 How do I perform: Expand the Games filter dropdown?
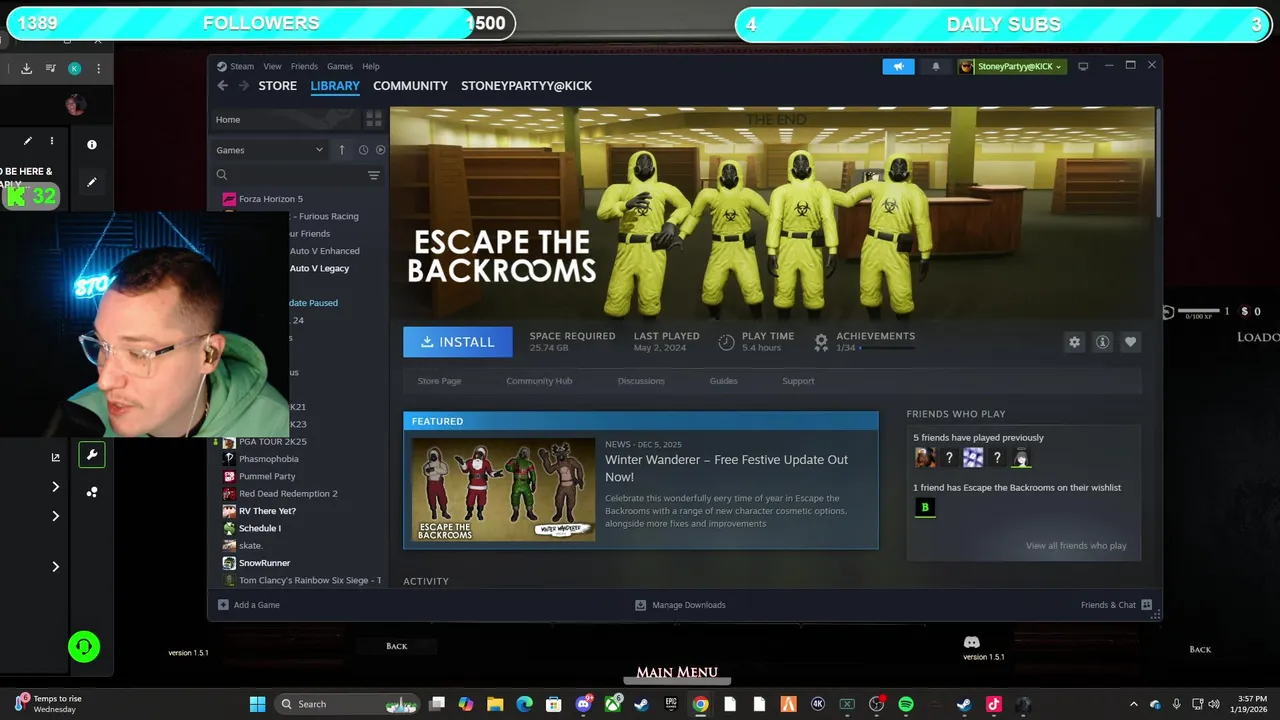point(269,150)
